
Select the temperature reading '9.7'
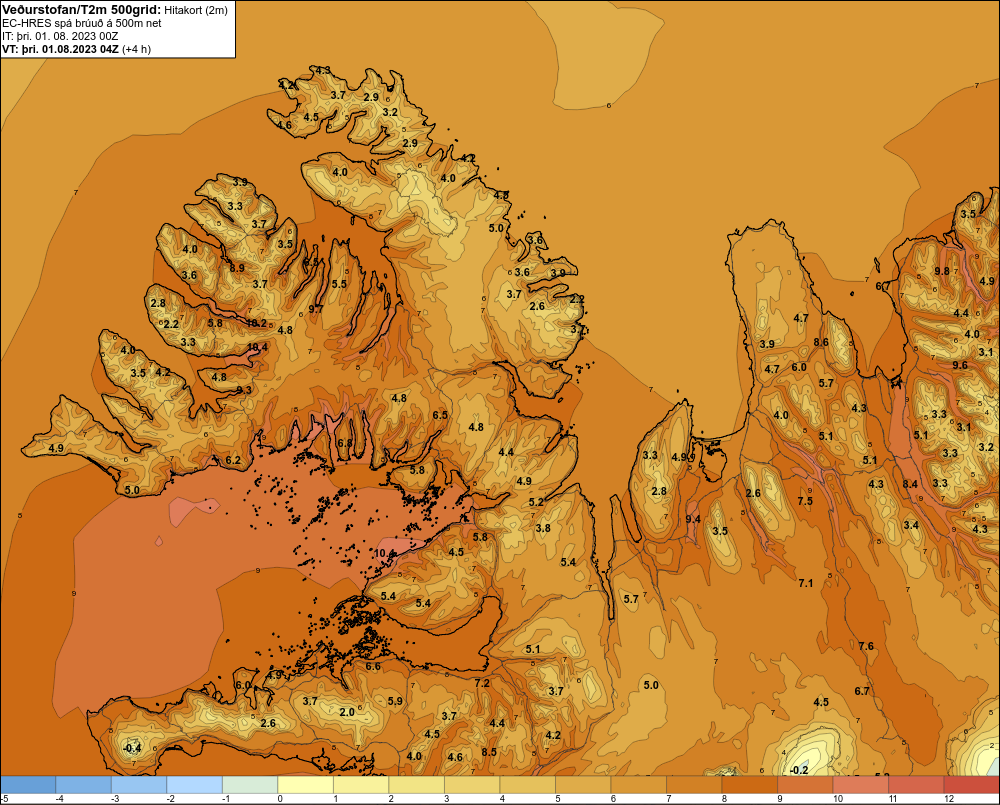[x=316, y=309]
